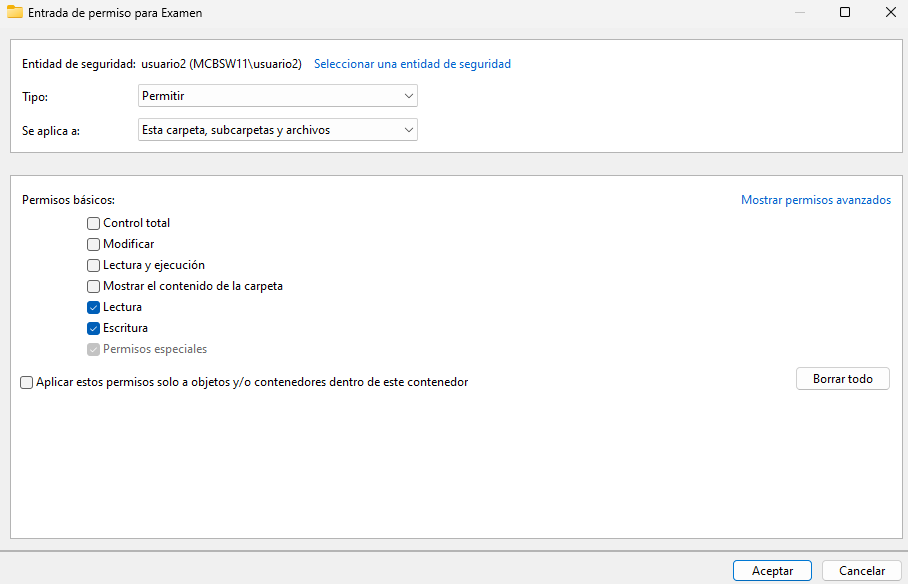Open the Tipo dropdown showing Permitir
Screen dimensions: 908x584
[277, 96]
